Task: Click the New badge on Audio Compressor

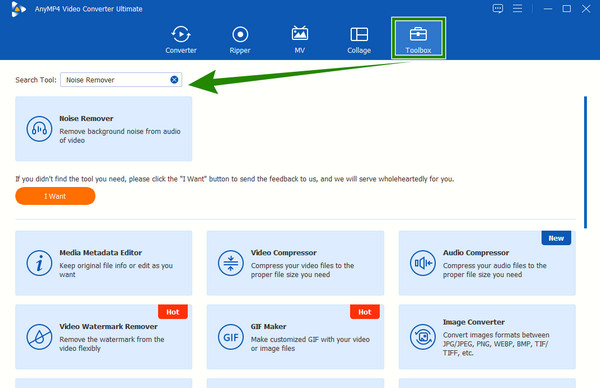Action: click(x=556, y=238)
